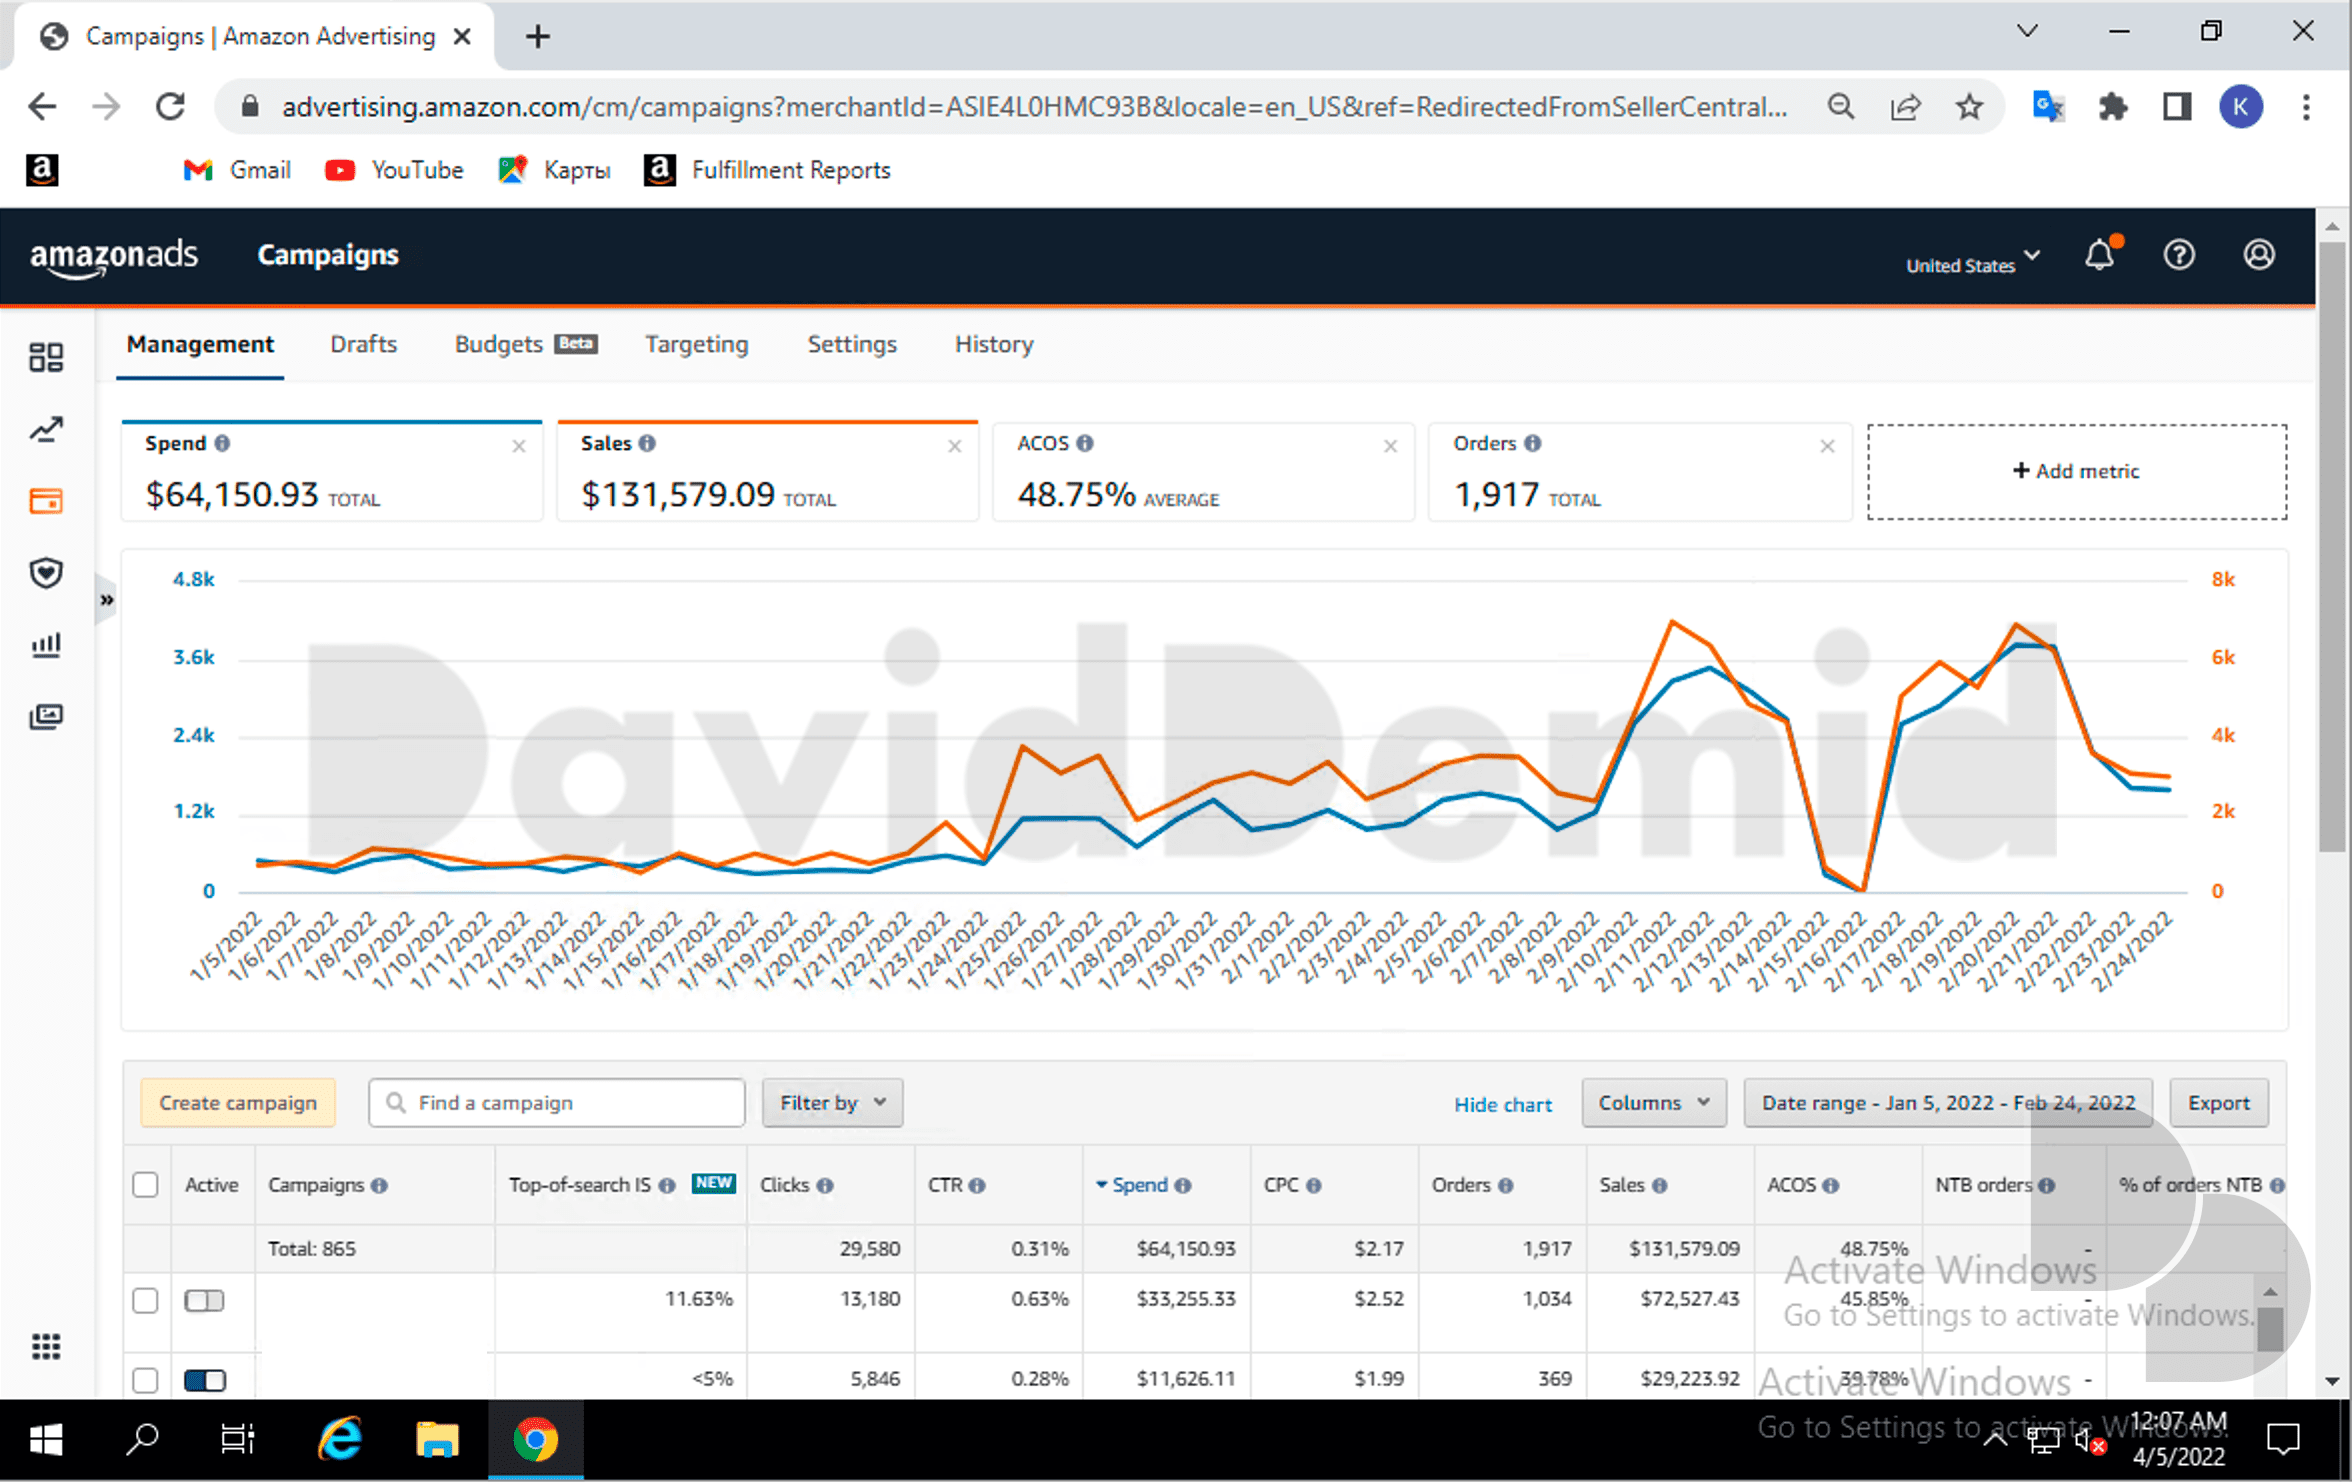Viewport: 2352px width, 1482px height.
Task: Open the United States country dropdown
Action: (1973, 264)
